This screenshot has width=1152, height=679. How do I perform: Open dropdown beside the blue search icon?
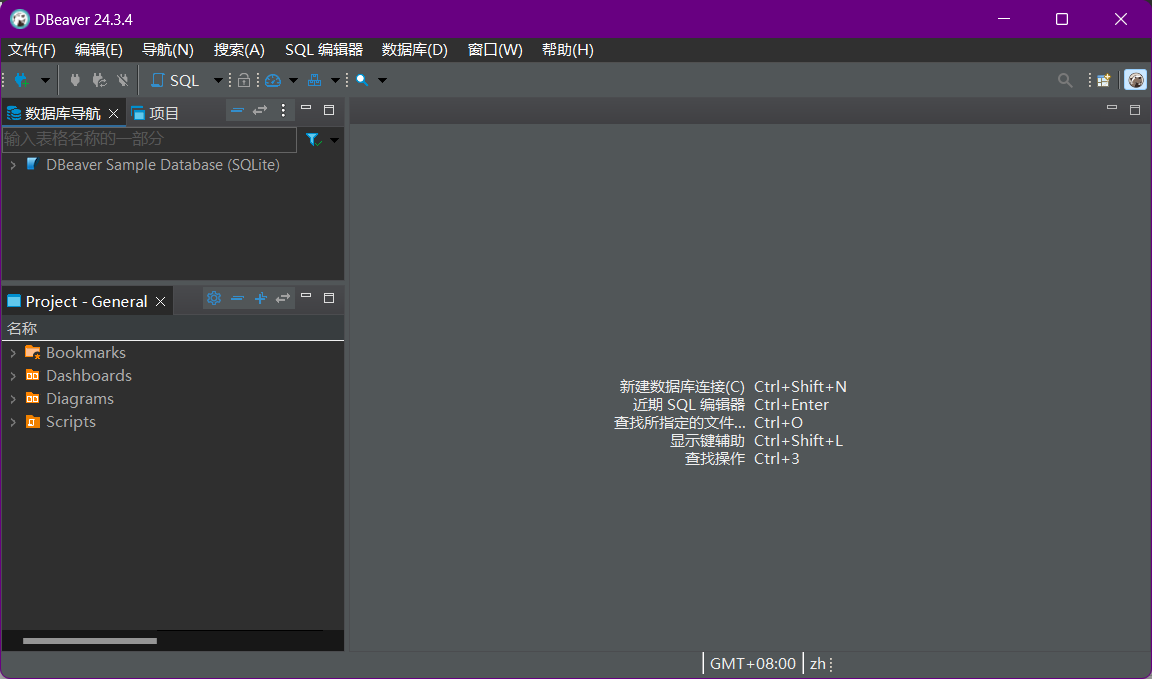tap(382, 80)
